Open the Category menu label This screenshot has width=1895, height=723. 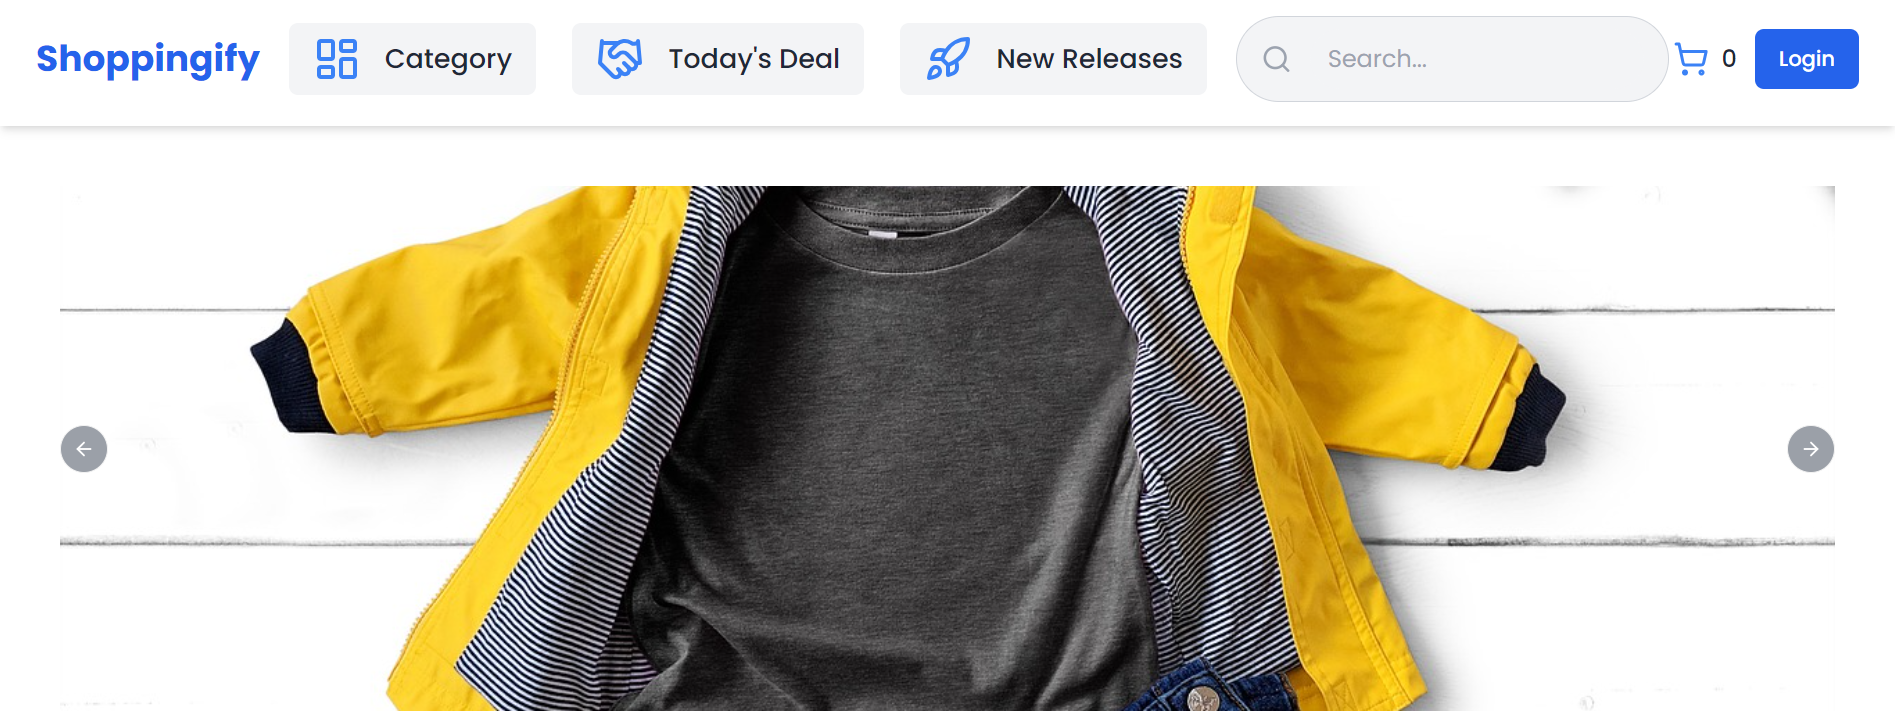point(448,59)
